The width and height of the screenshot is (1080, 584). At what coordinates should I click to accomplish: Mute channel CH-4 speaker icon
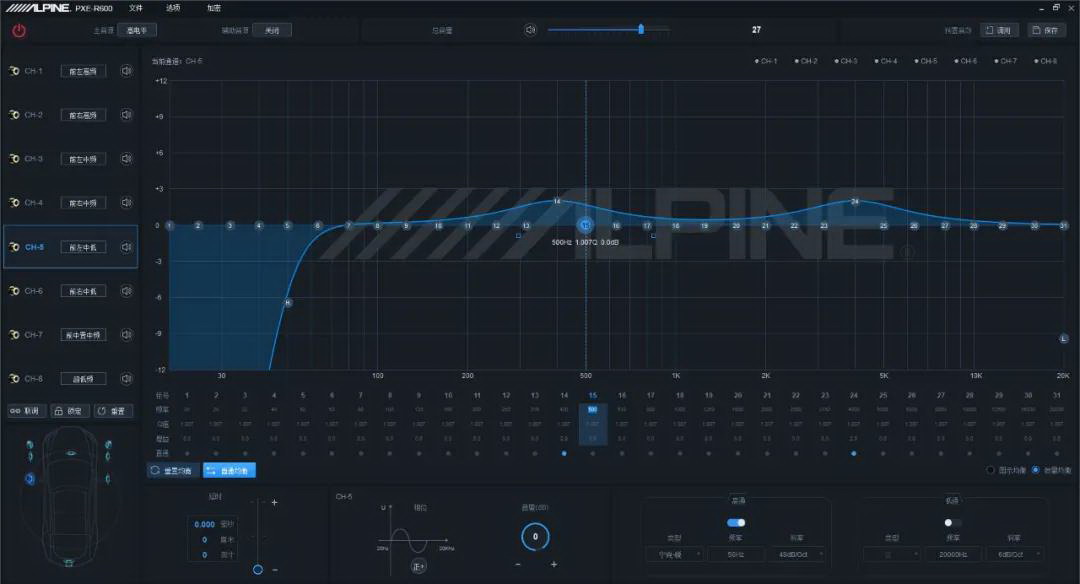[126, 202]
